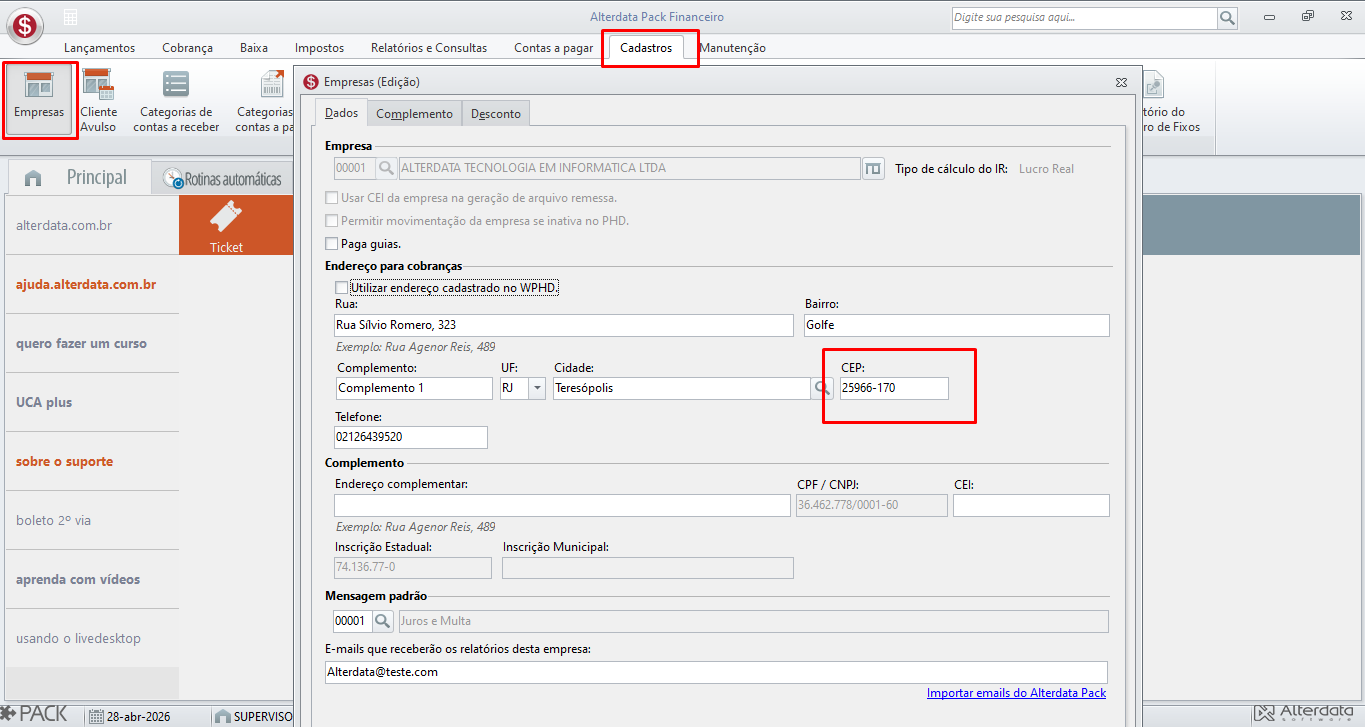Screen dimensions: 1365x727
Task: Click the company code field 00001
Action: (x=354, y=168)
